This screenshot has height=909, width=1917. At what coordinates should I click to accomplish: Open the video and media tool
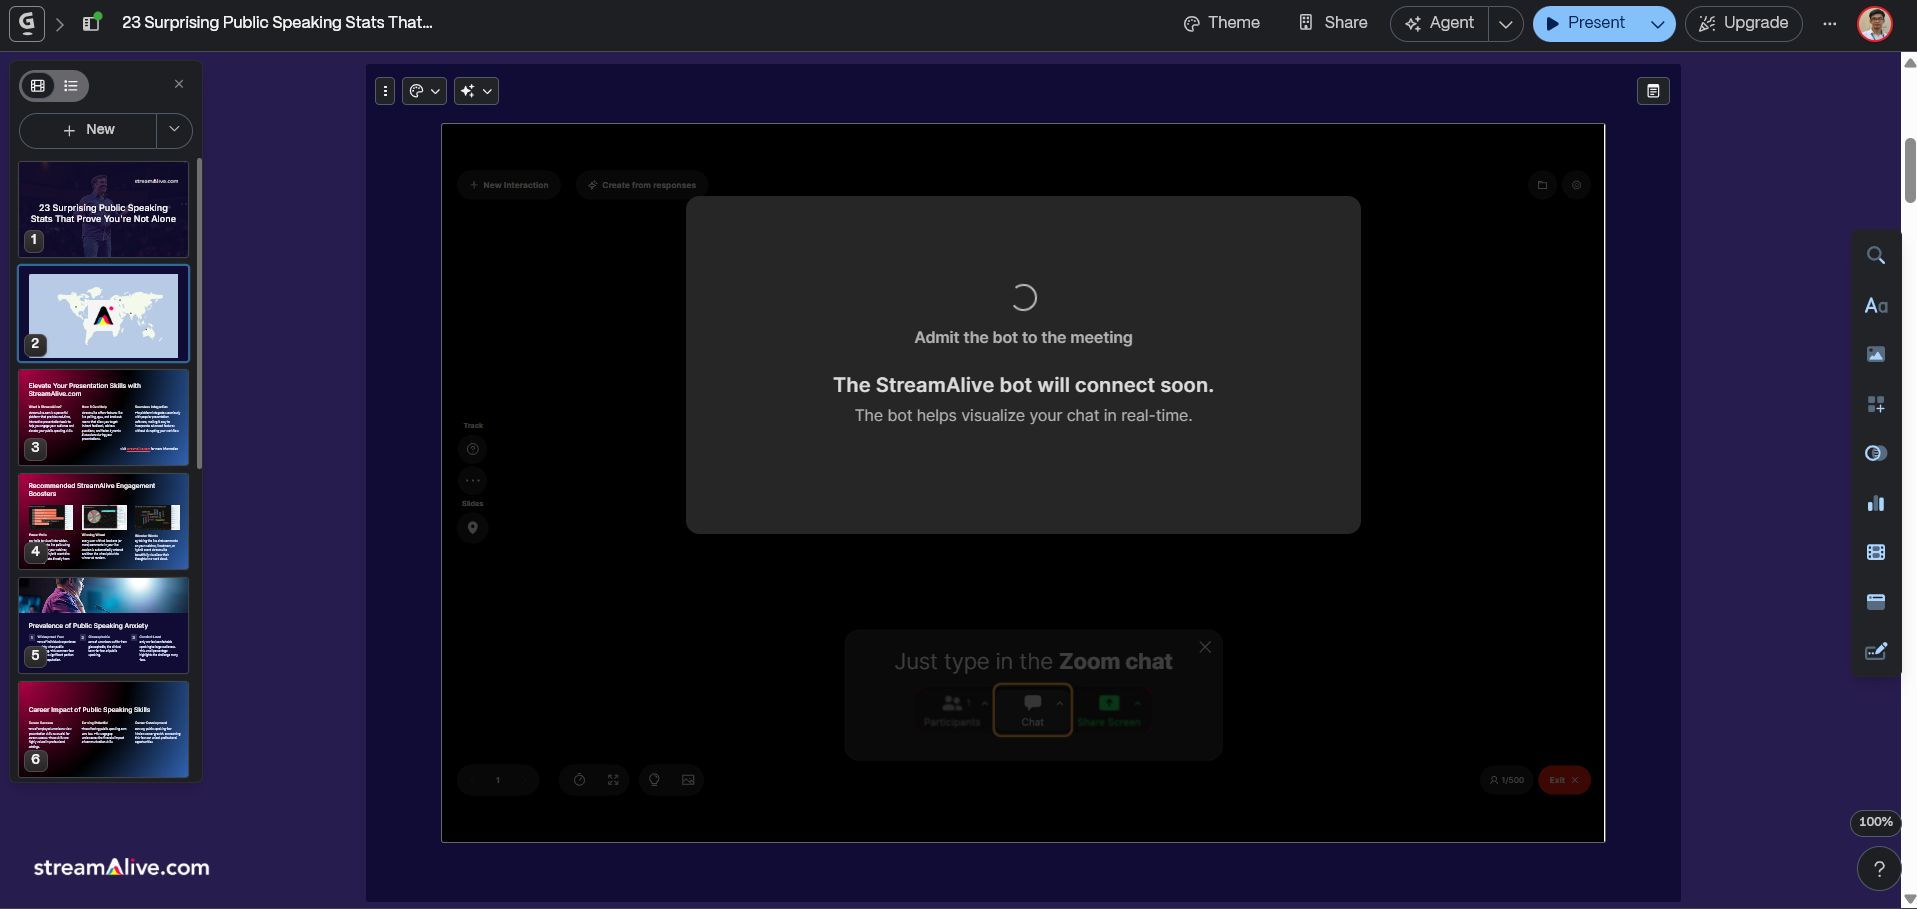(1876, 552)
